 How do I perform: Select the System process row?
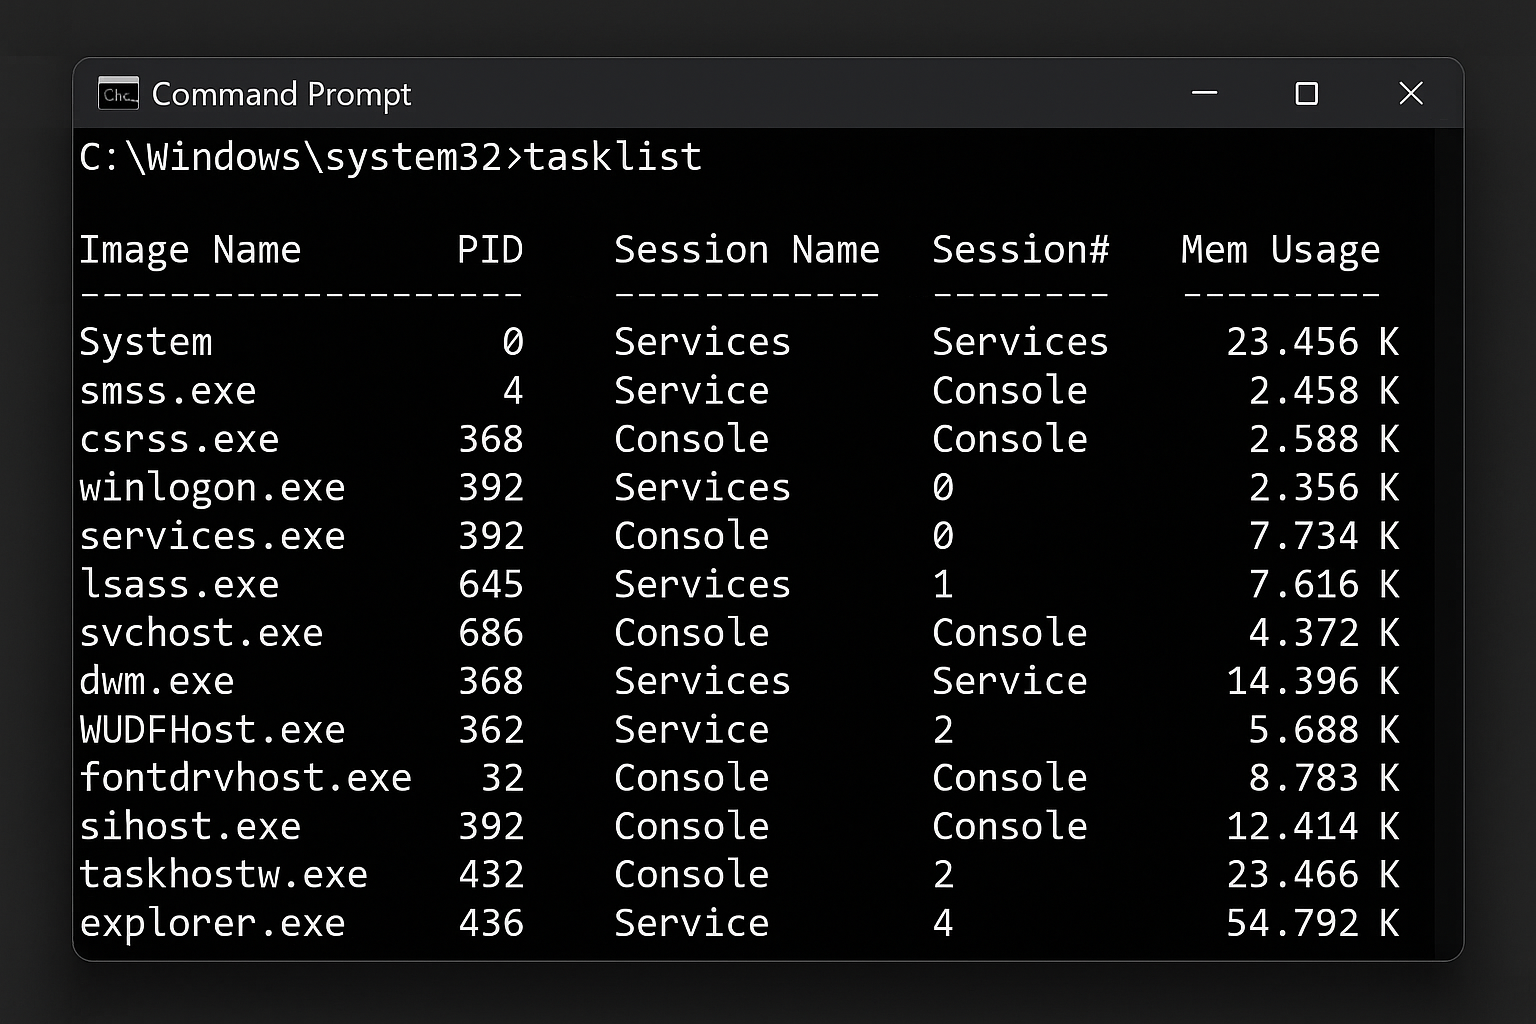point(146,341)
